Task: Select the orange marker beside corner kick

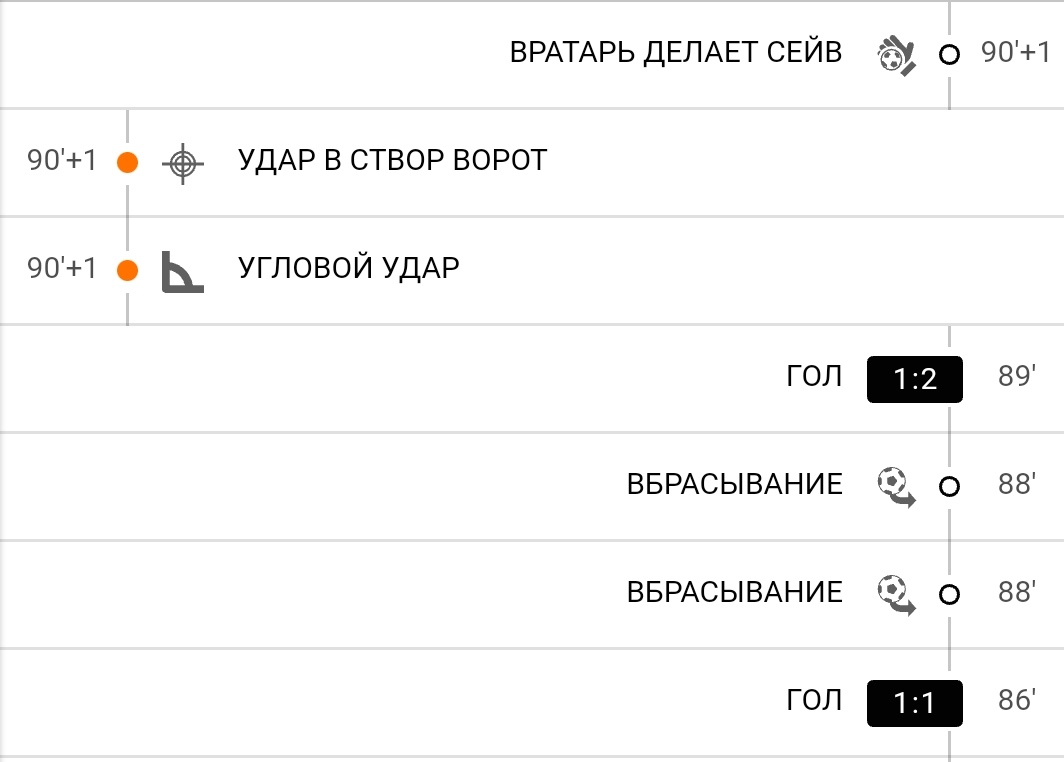Action: point(128,270)
